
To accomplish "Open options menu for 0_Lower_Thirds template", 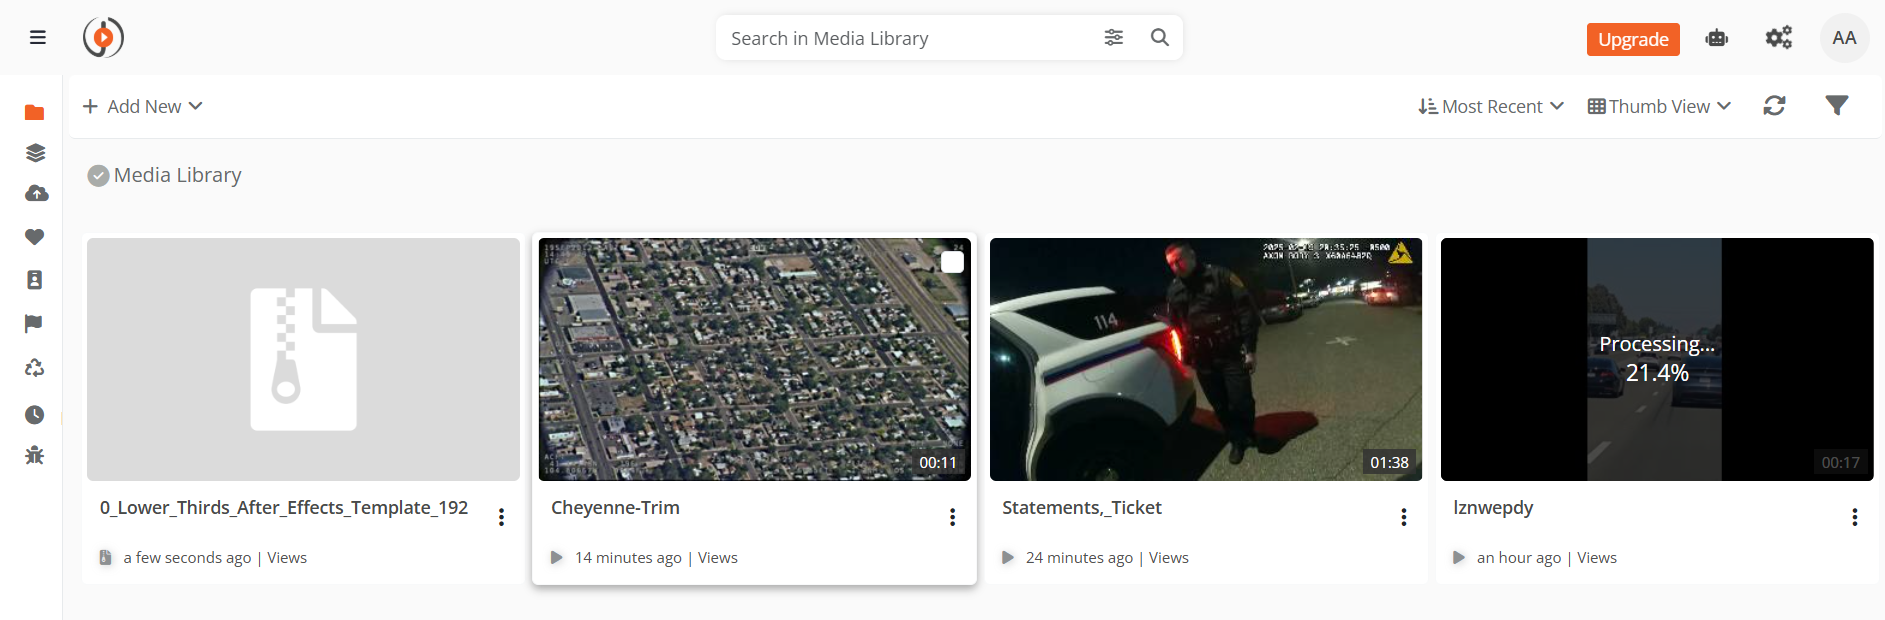I will coord(501,517).
